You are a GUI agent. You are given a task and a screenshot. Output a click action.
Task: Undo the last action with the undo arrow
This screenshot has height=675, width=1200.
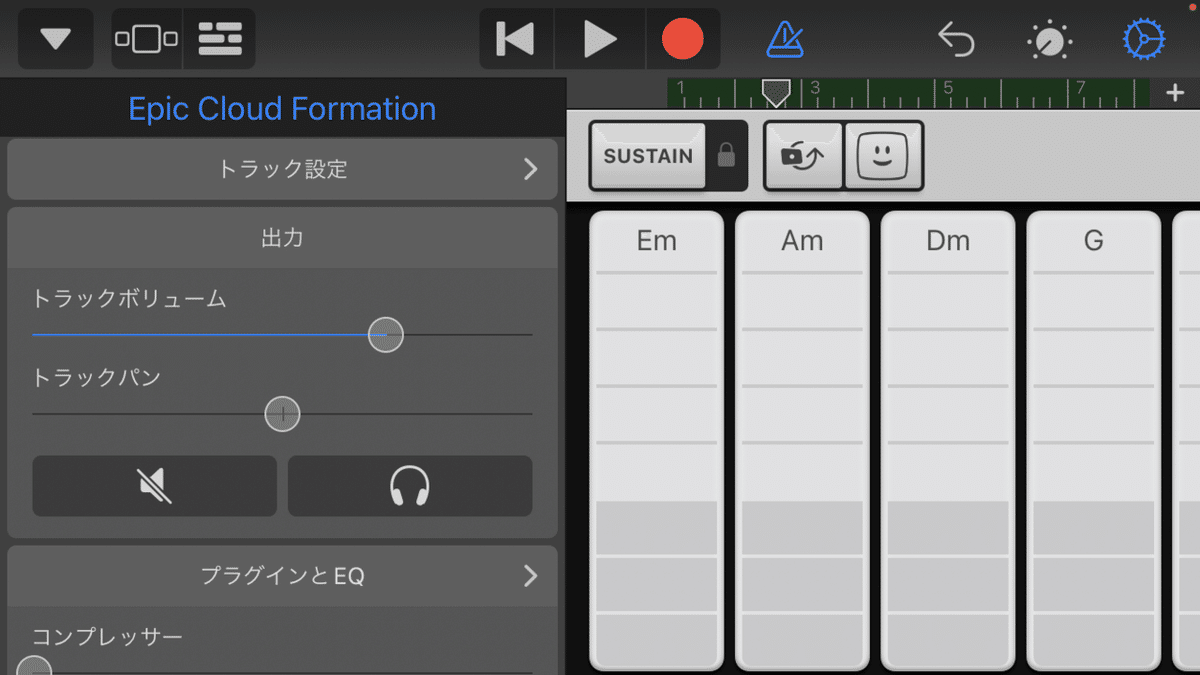tap(956, 39)
